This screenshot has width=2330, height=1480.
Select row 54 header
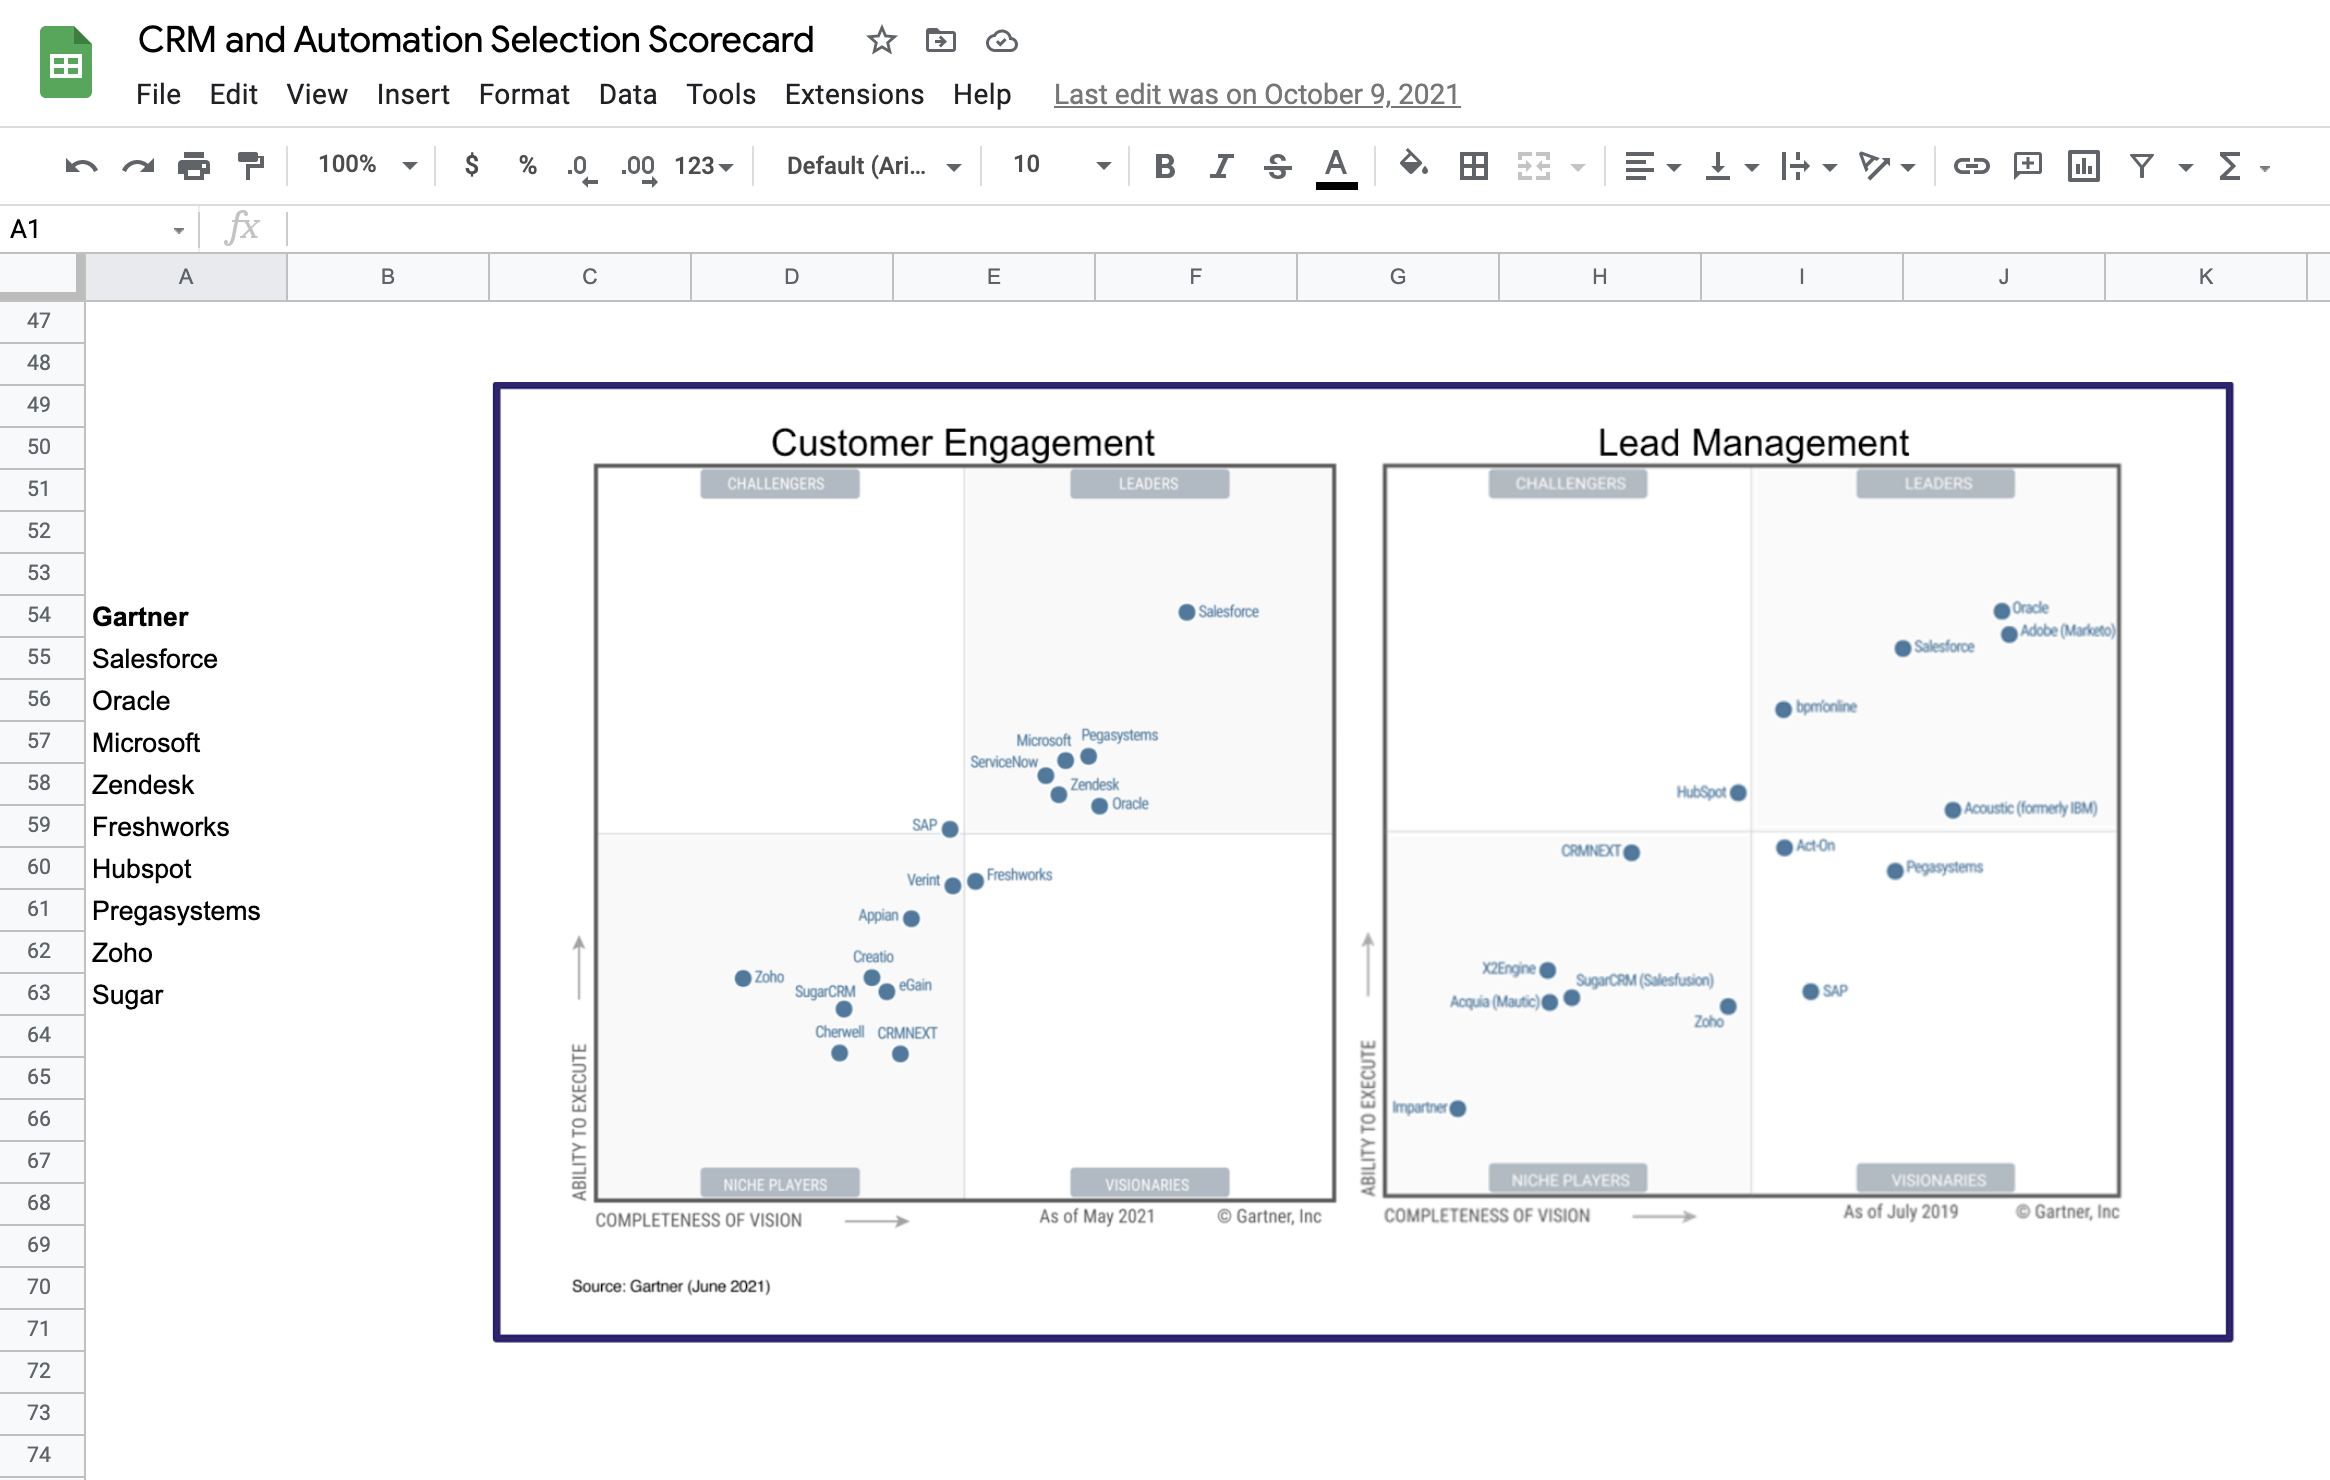[x=40, y=615]
